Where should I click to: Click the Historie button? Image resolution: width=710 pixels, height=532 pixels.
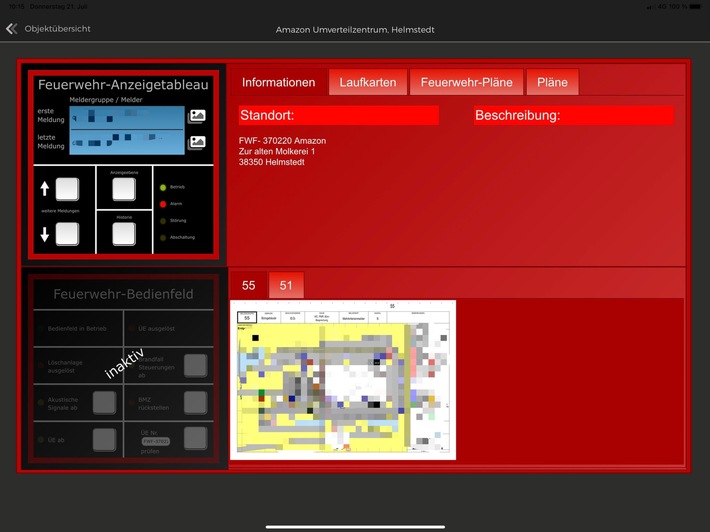coord(124,234)
